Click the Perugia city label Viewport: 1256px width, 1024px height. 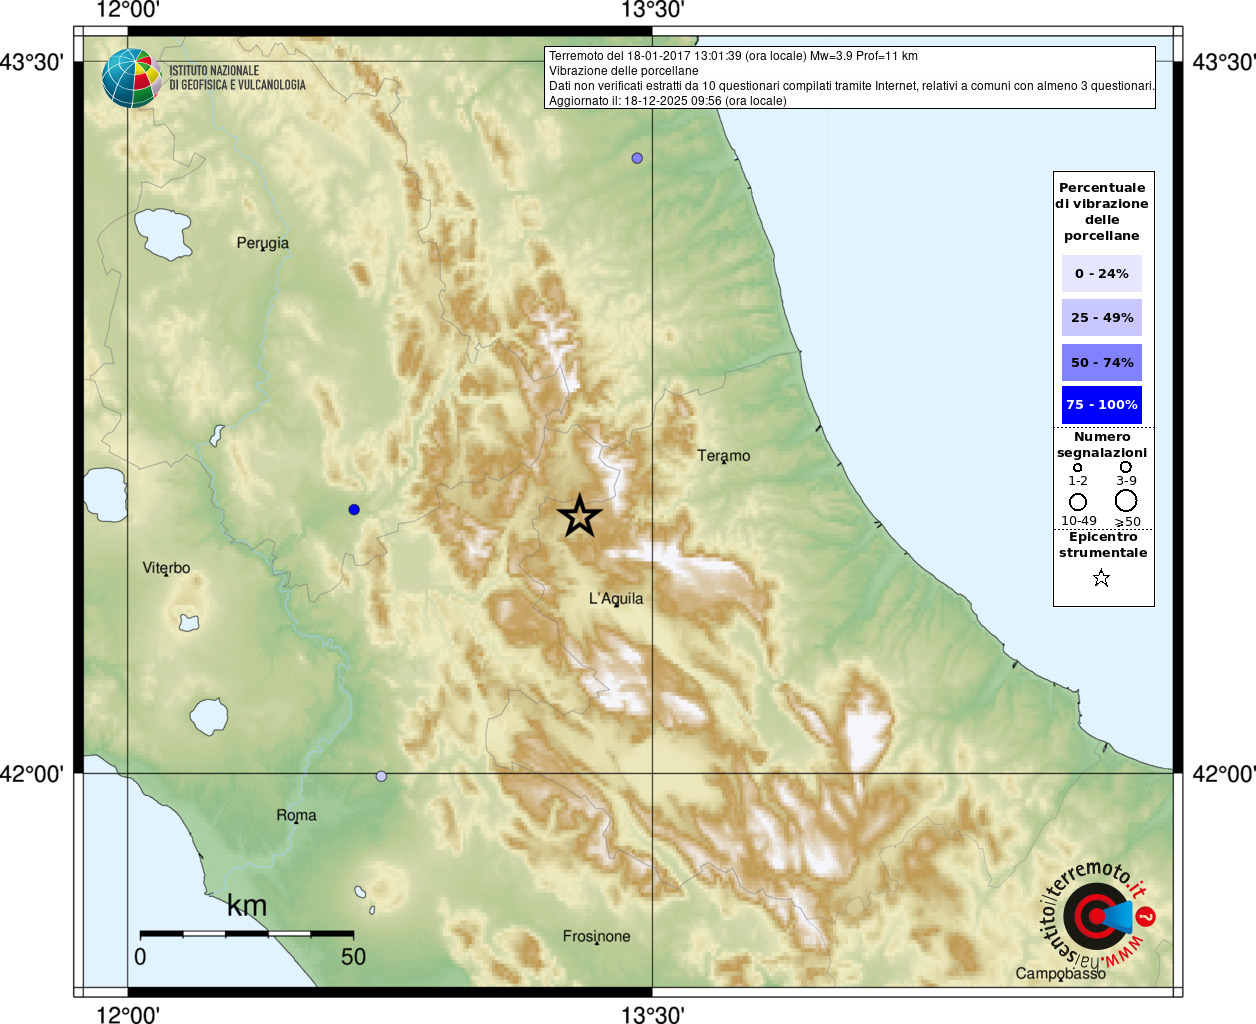tap(263, 243)
